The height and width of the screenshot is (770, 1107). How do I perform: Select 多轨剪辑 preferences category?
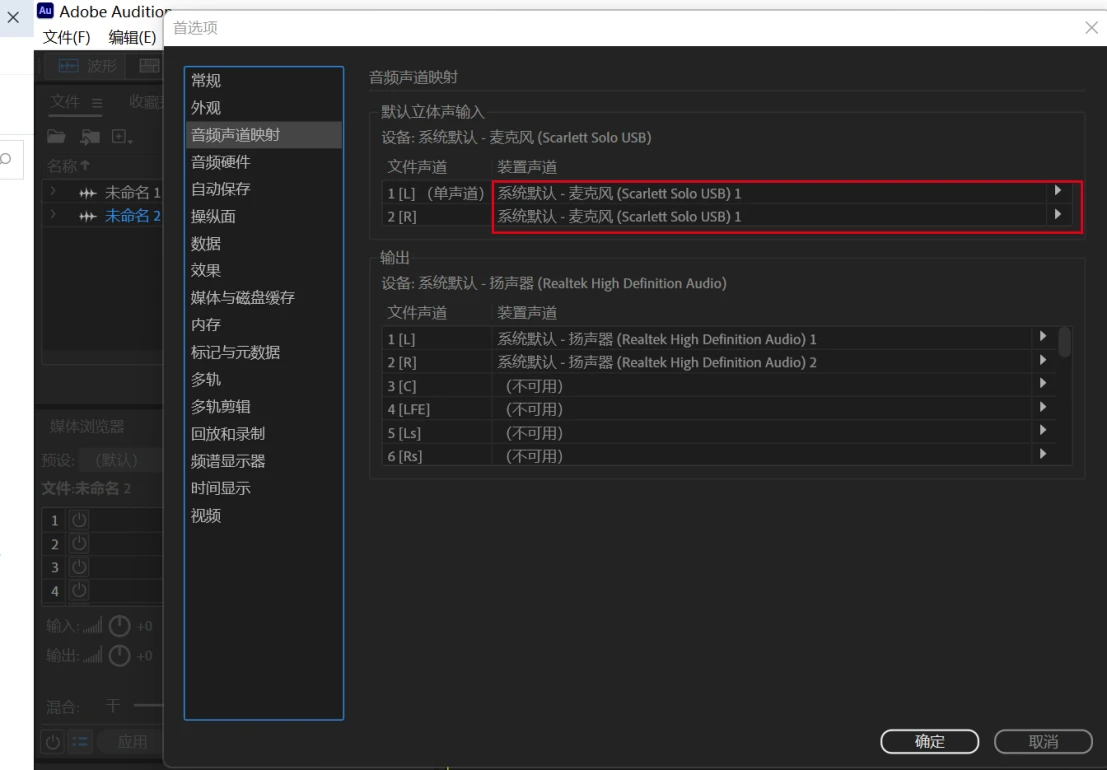point(264,407)
